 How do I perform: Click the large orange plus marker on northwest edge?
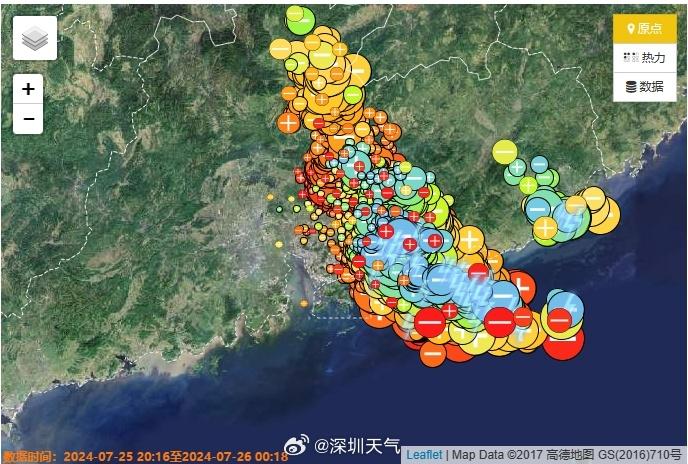[x=288, y=122]
